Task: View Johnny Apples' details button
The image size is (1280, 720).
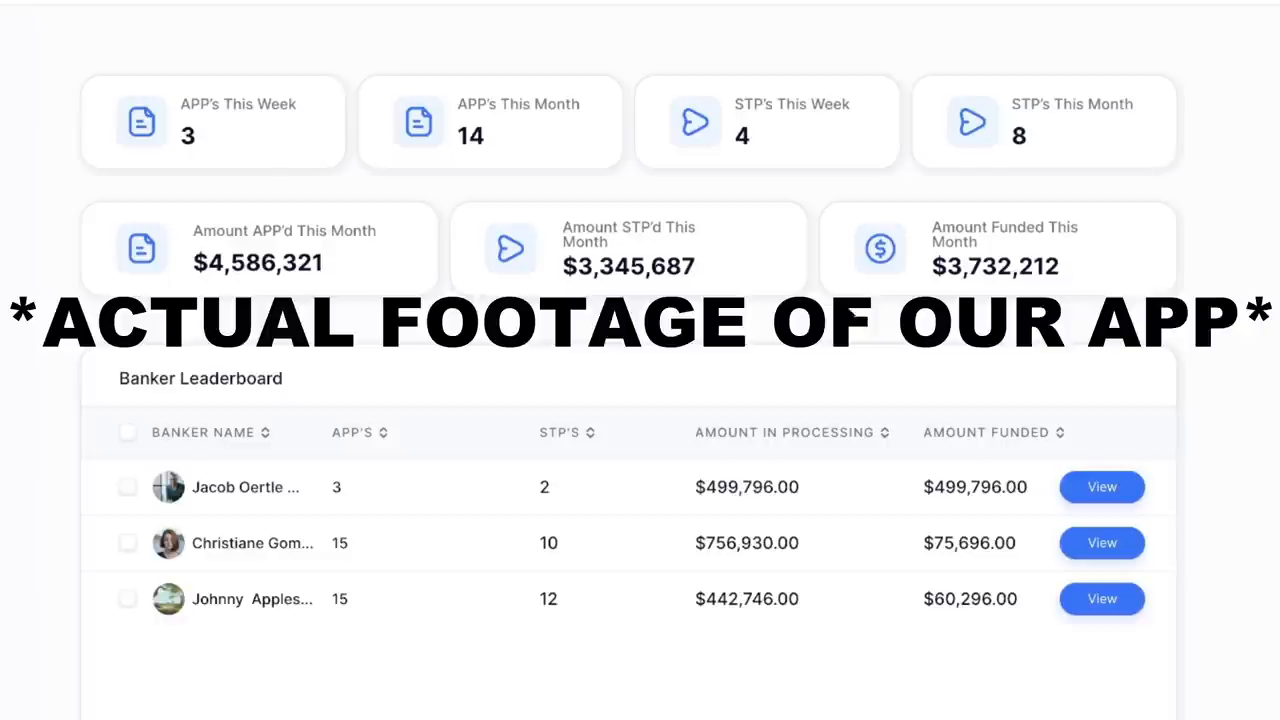Action: pyautogui.click(x=1102, y=599)
